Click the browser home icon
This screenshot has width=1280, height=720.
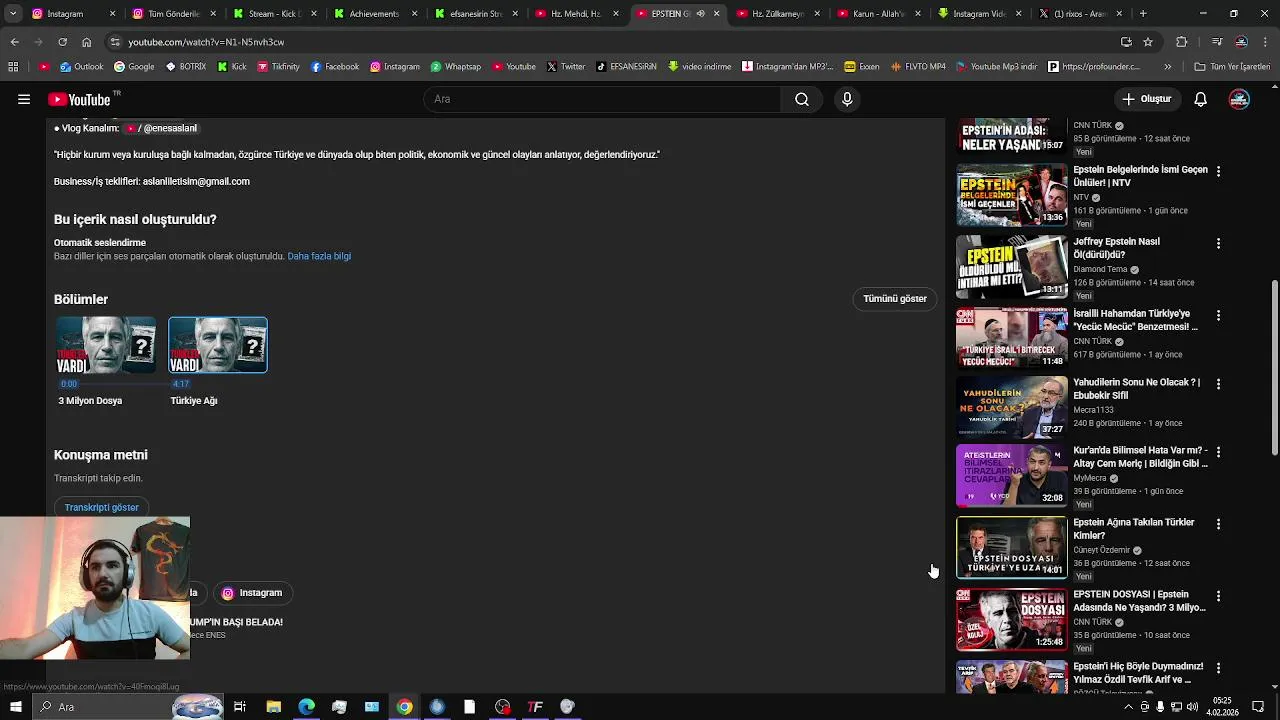[86, 42]
